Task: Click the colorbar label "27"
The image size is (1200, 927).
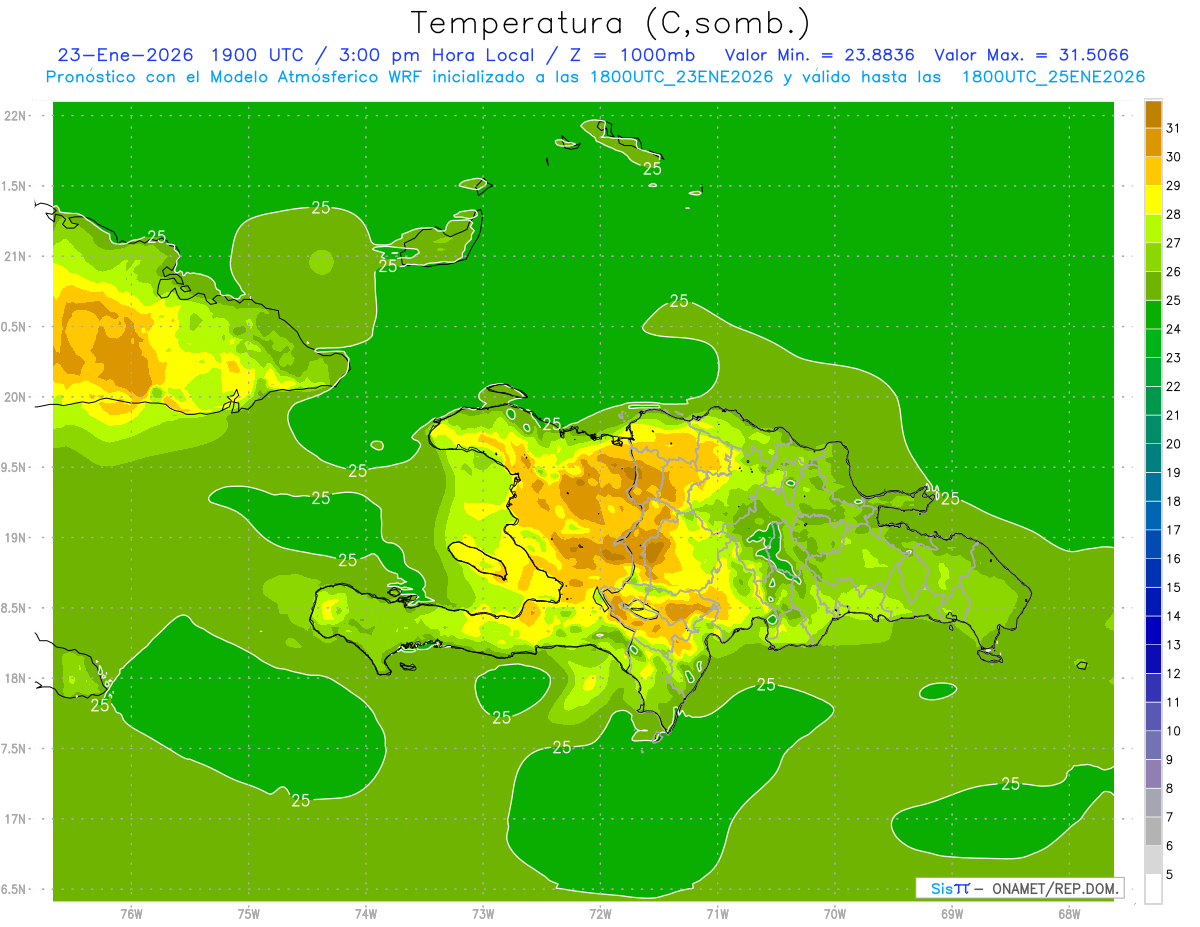Action: [1173, 243]
